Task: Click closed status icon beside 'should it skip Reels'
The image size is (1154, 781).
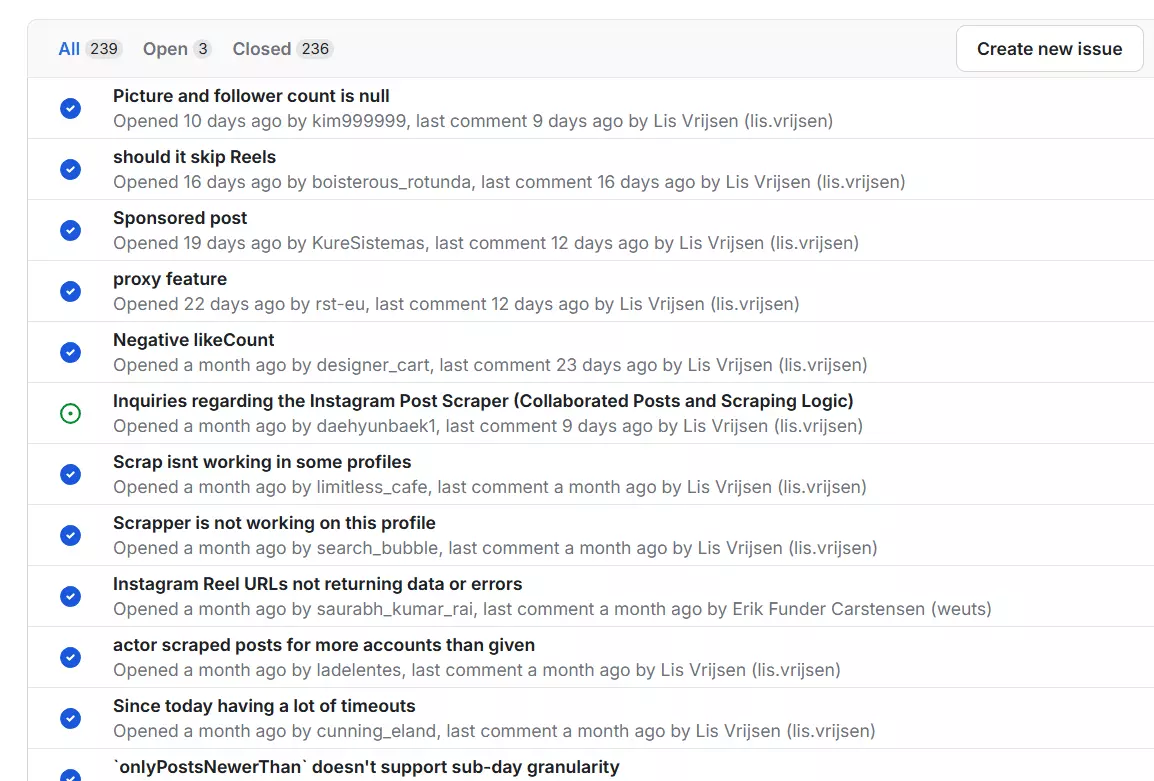Action: tap(70, 169)
